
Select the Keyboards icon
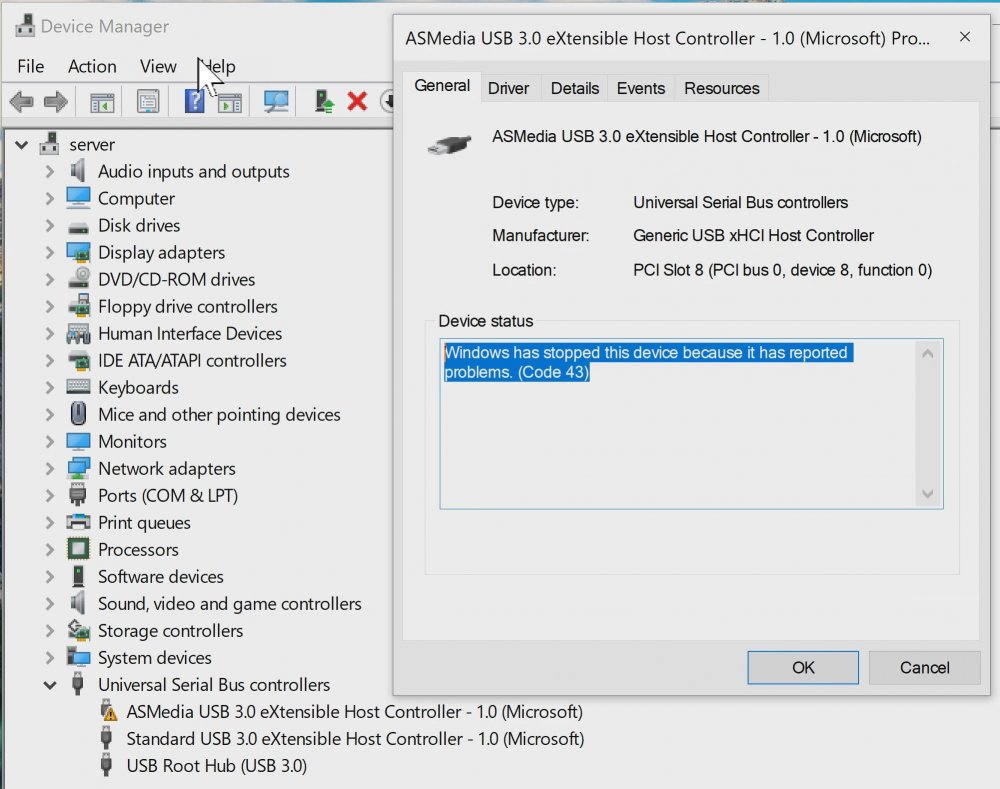pyautogui.click(x=78, y=387)
